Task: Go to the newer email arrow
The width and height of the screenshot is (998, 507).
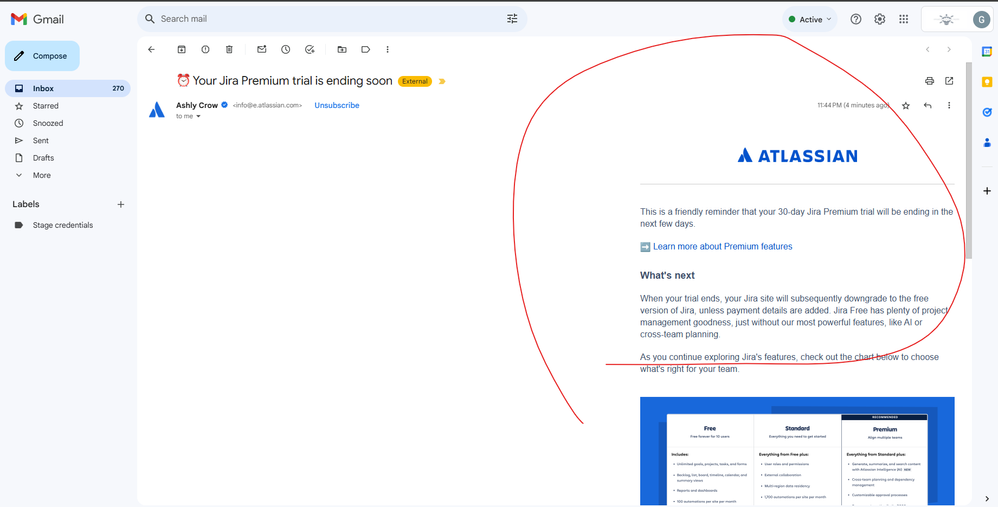Action: (927, 50)
